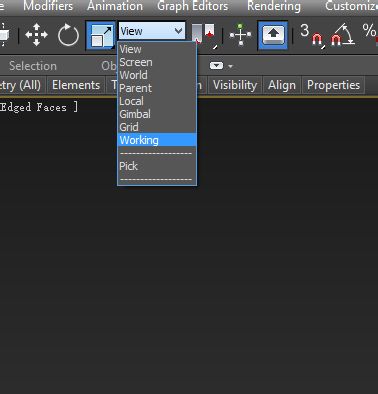
Task: Choose Grid coordinate system
Action: tap(157, 127)
